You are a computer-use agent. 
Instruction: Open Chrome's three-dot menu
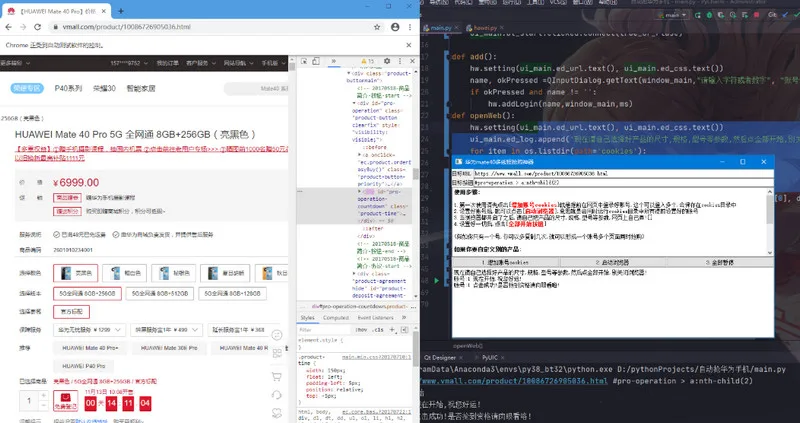coord(410,27)
